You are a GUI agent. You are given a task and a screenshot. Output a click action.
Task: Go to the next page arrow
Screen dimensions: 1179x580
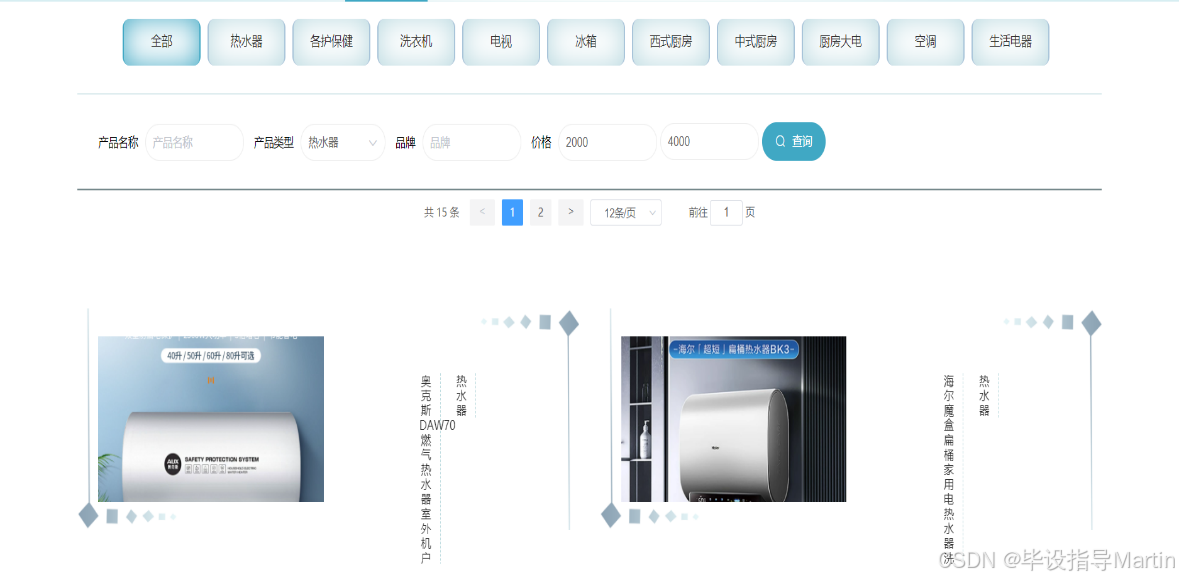[571, 212]
